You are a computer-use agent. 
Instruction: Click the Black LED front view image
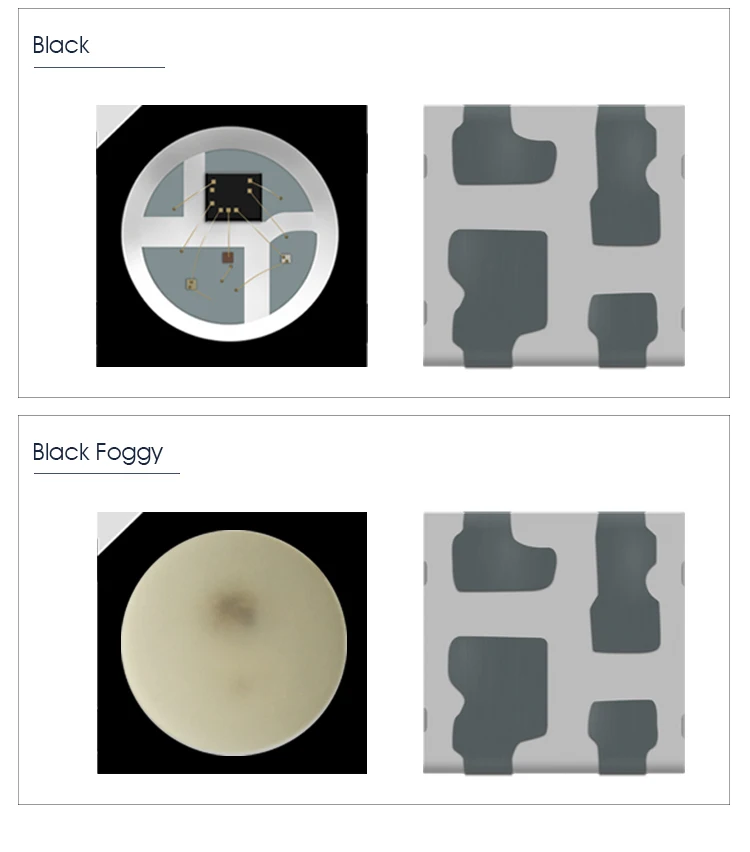tap(232, 236)
